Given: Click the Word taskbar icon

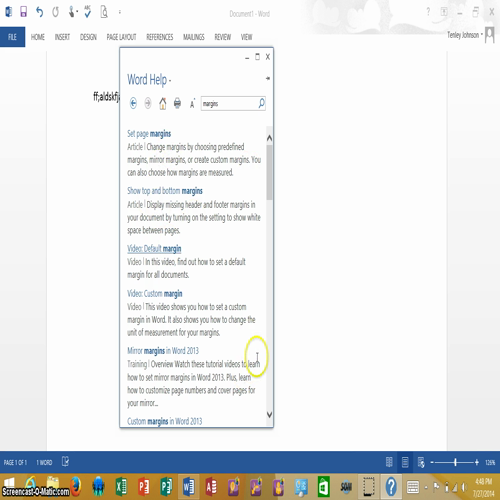Looking at the screenshot, I should tap(188, 487).
